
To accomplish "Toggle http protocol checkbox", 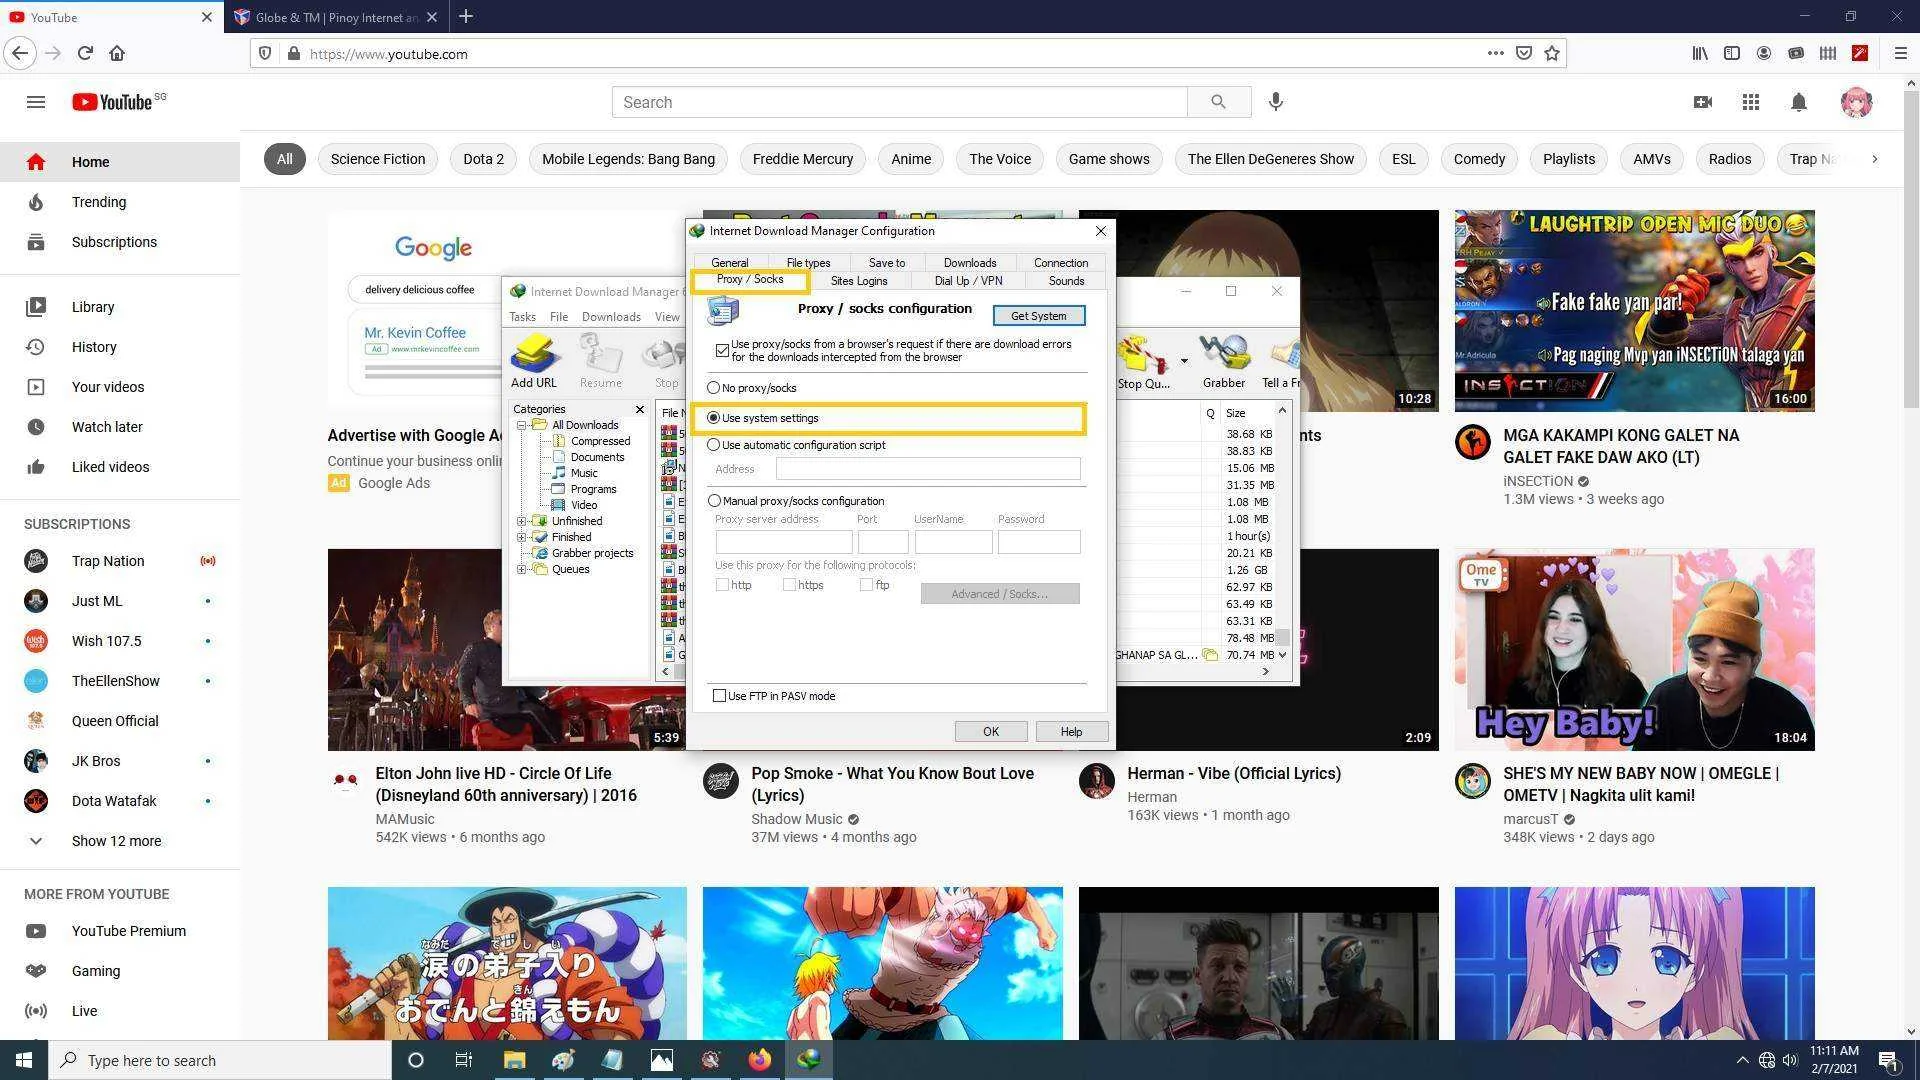I will coord(722,585).
